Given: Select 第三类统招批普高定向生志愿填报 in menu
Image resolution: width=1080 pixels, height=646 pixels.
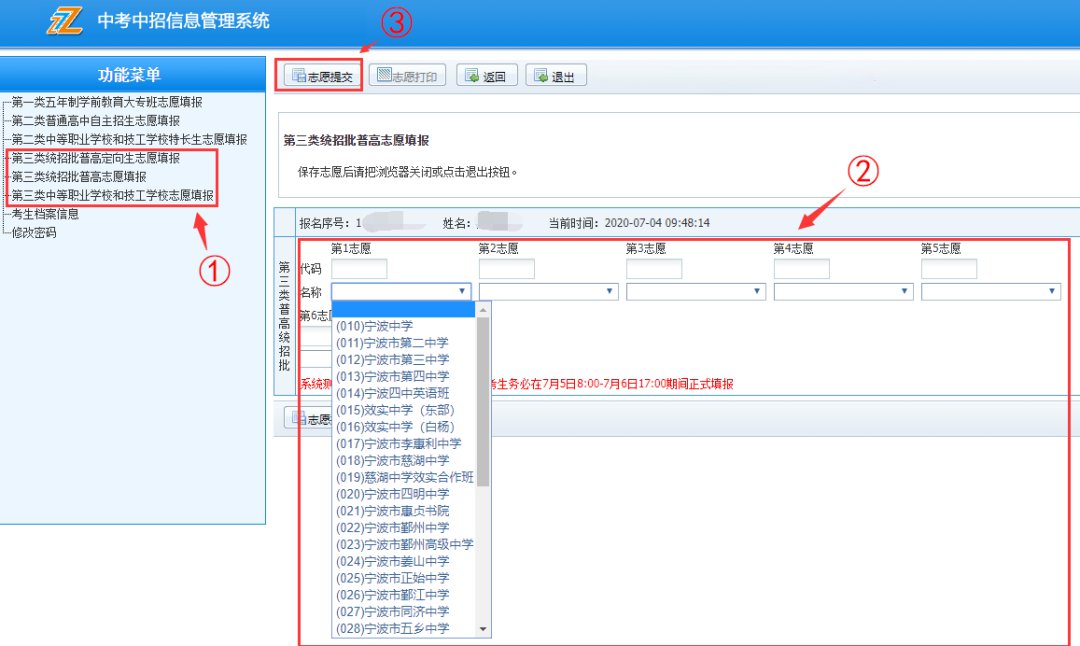Looking at the screenshot, I should (96, 158).
